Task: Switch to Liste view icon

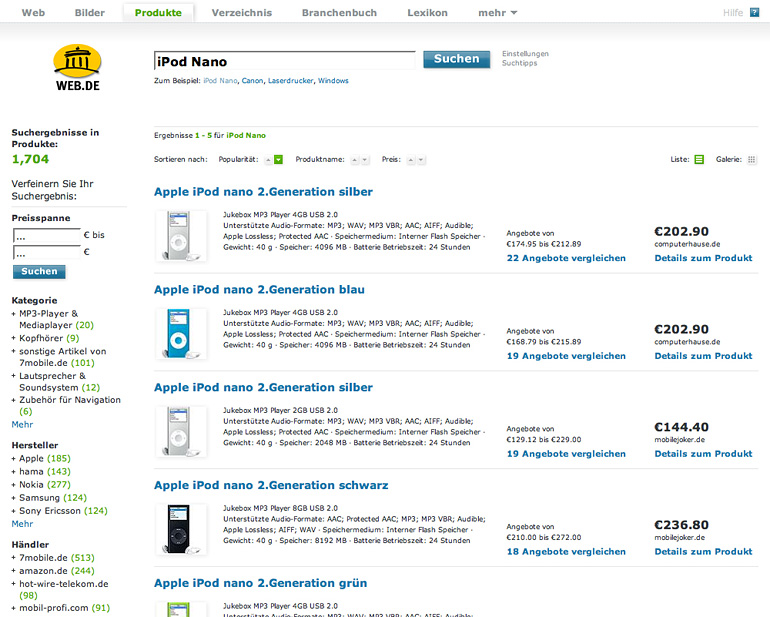Action: pyautogui.click(x=699, y=160)
